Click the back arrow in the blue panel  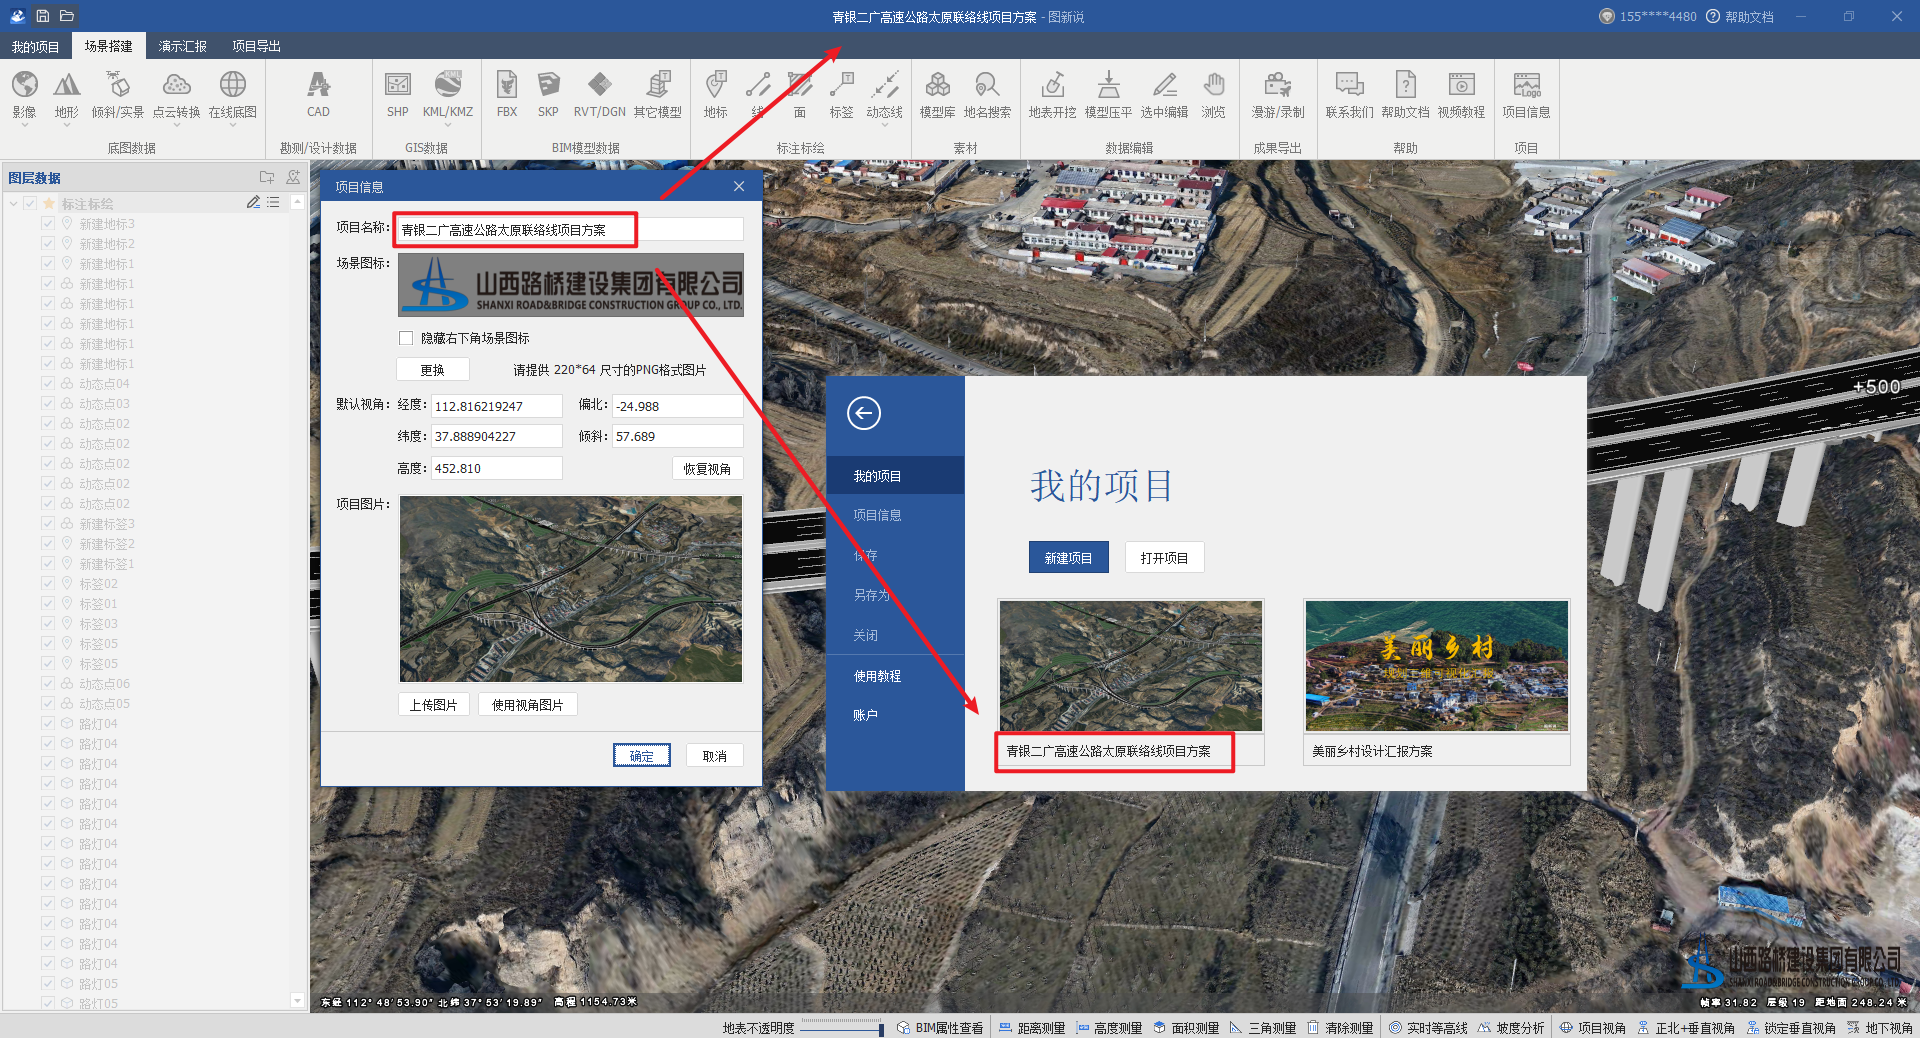click(864, 413)
